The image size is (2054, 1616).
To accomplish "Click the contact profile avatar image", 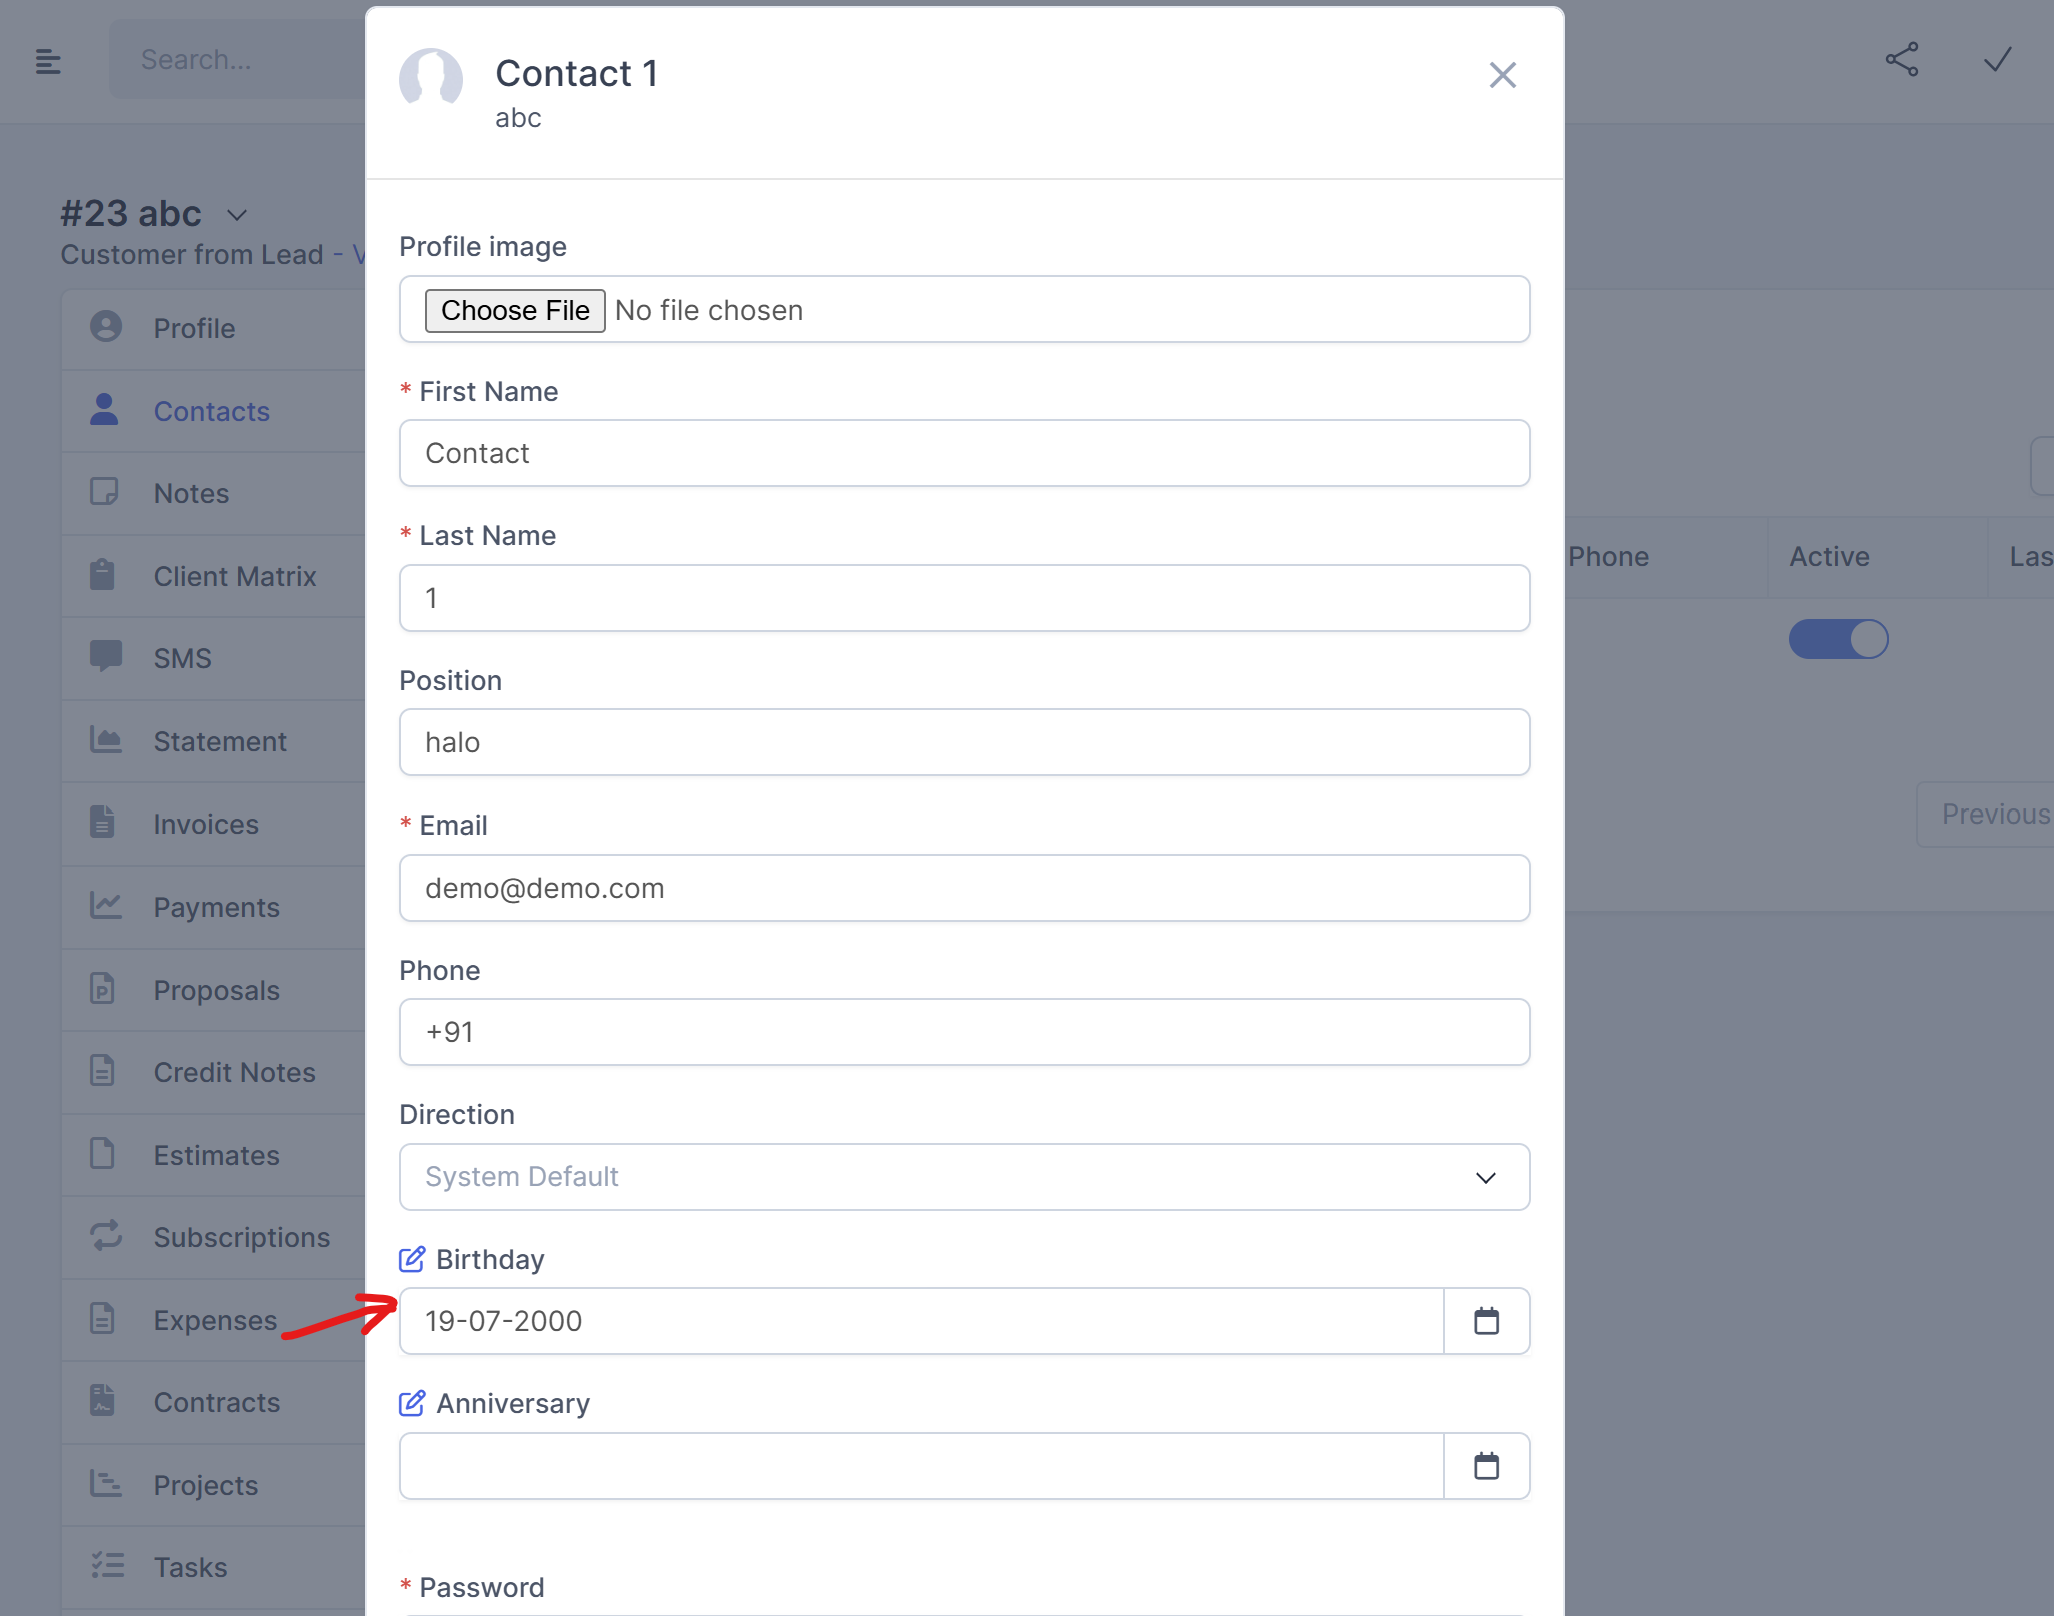I will click(x=431, y=77).
